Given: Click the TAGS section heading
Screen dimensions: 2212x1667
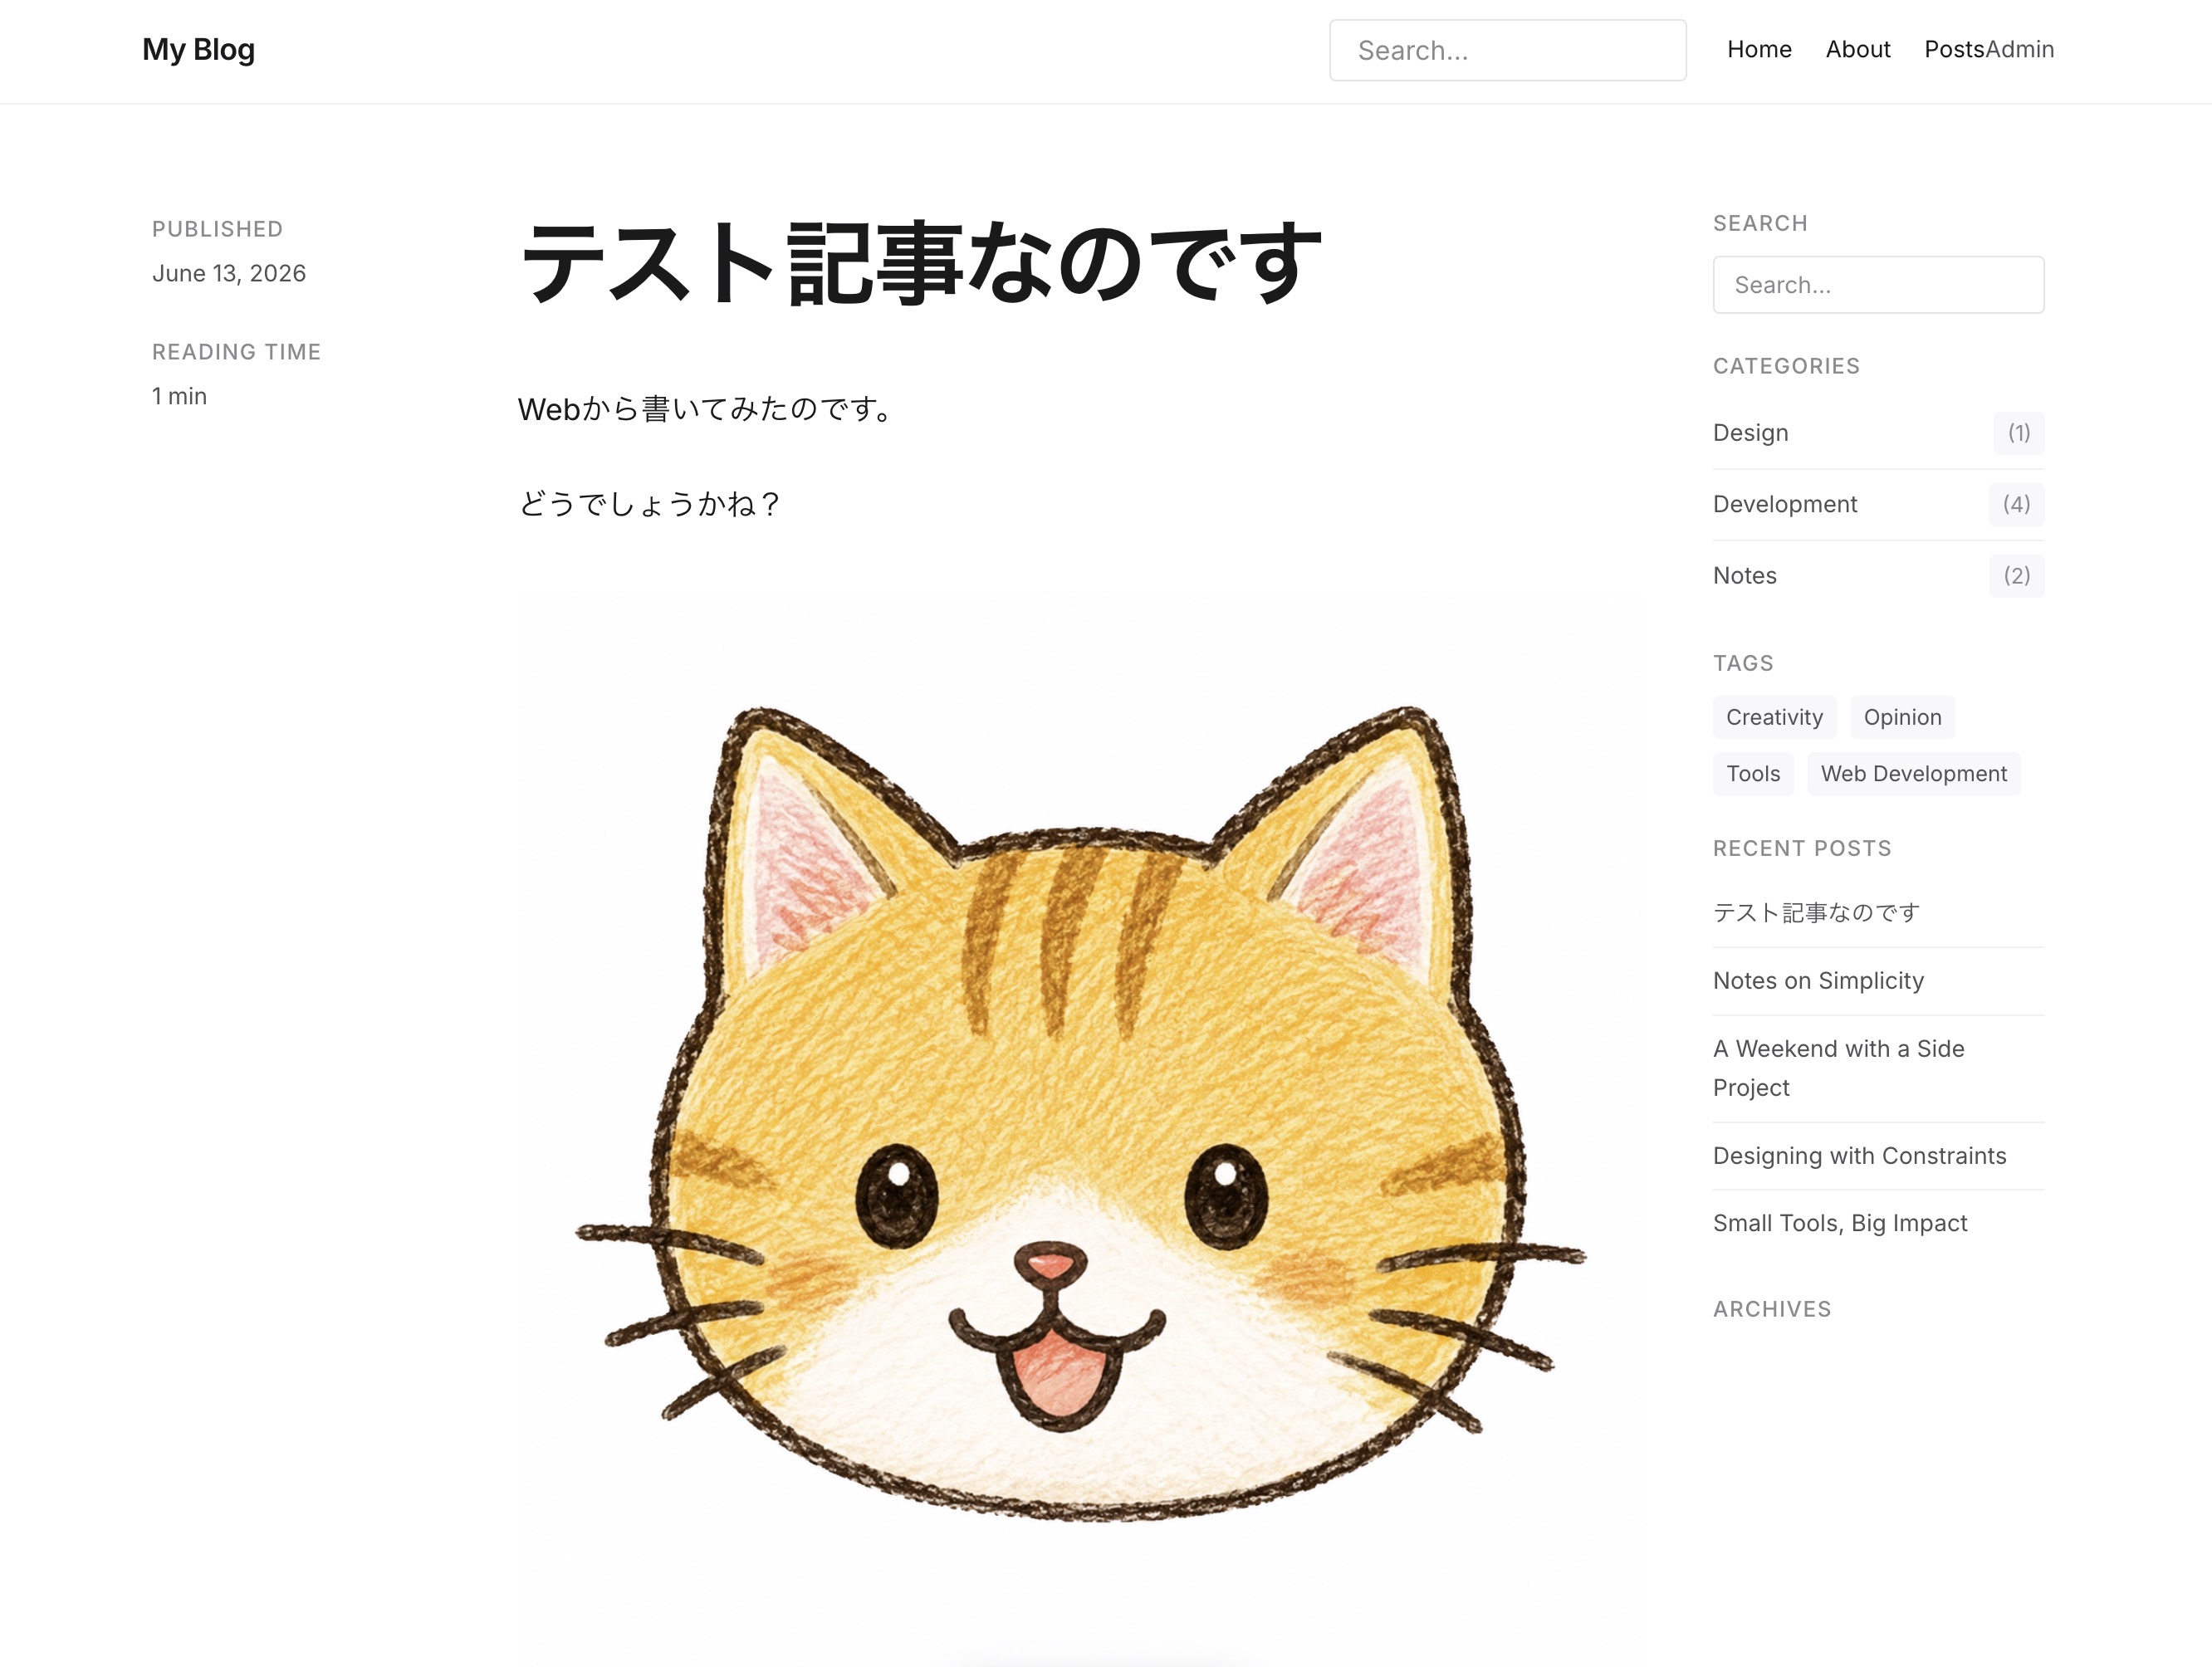Looking at the screenshot, I should 1743,663.
